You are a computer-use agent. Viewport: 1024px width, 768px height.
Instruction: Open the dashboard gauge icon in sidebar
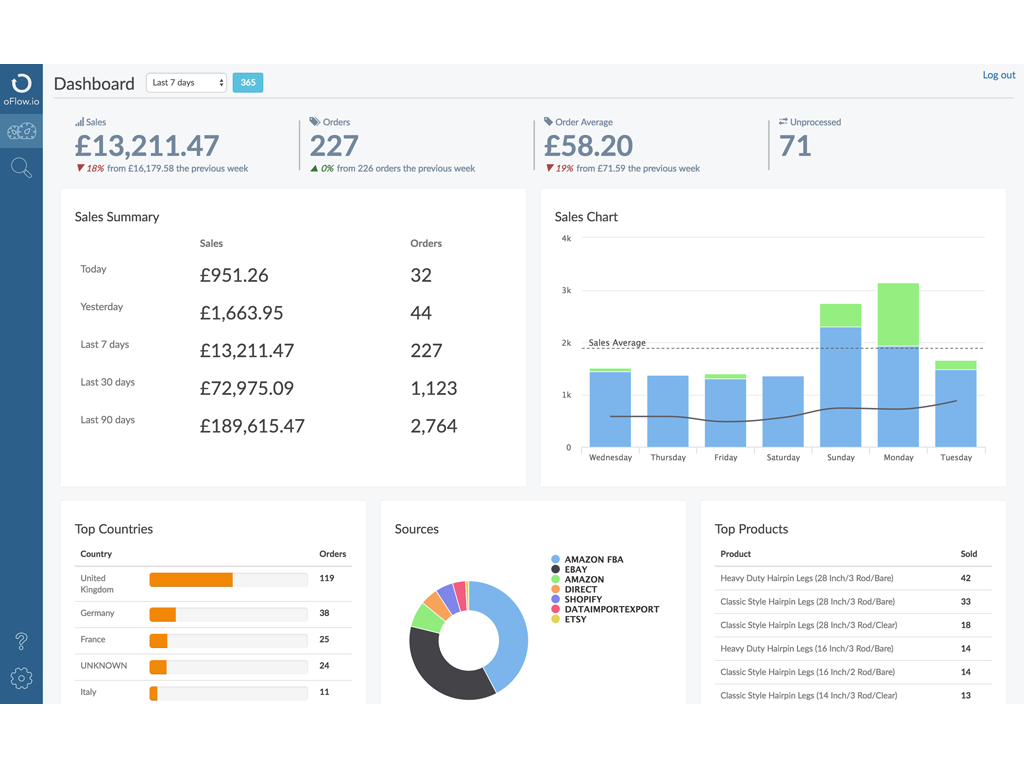(21, 132)
